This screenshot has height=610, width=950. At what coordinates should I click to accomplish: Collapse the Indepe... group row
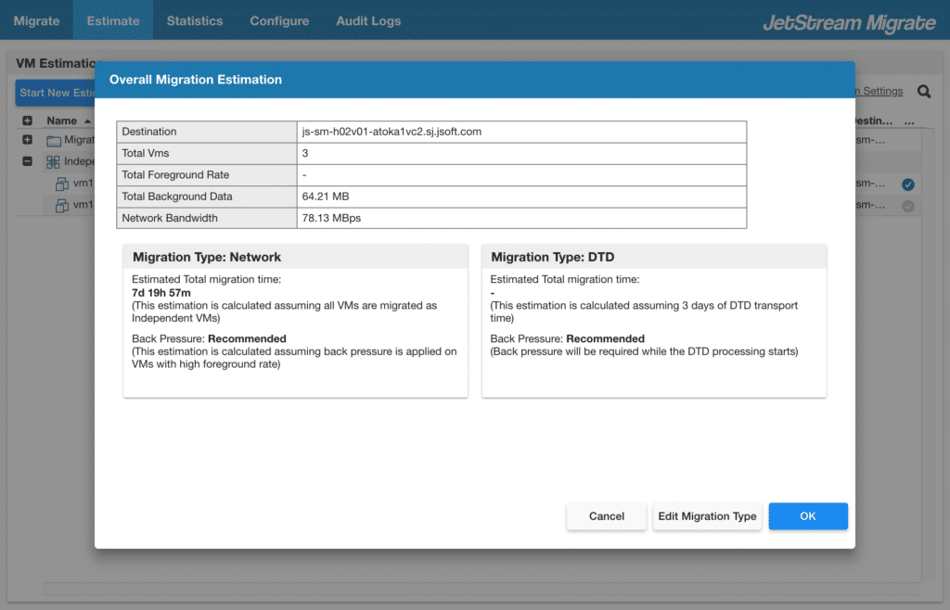[27, 161]
